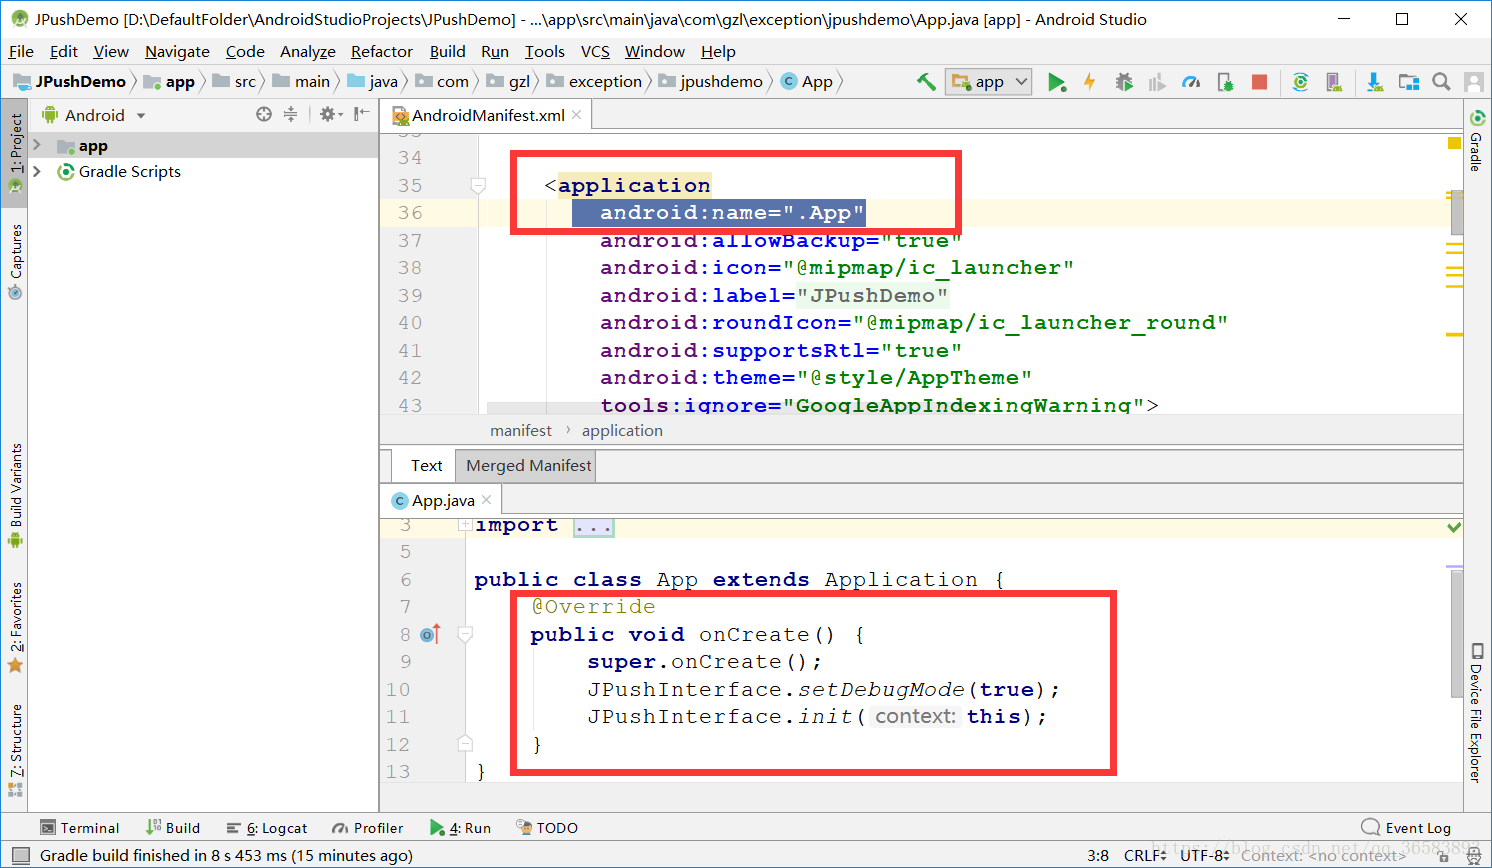This screenshot has height=868, width=1492.
Task: Fold the application tag at line 35
Action: coord(478,186)
